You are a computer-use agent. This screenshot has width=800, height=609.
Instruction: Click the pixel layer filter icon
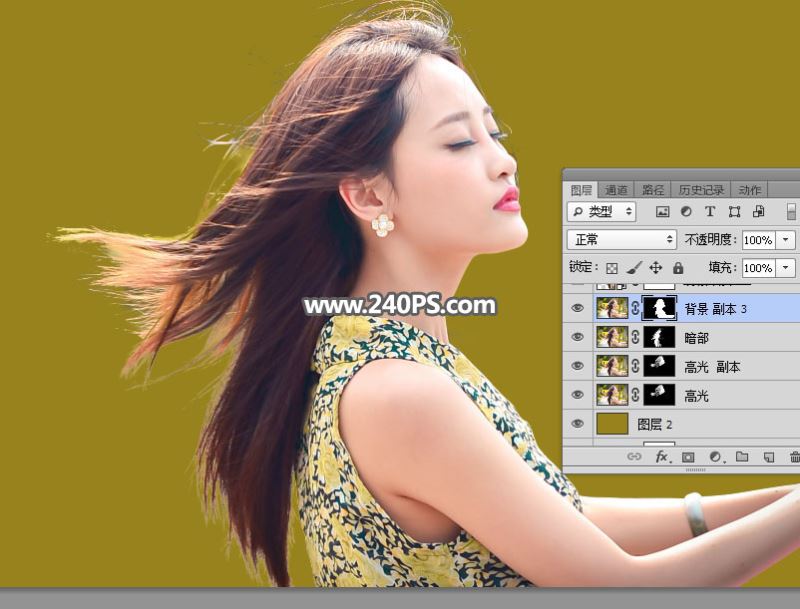click(662, 212)
